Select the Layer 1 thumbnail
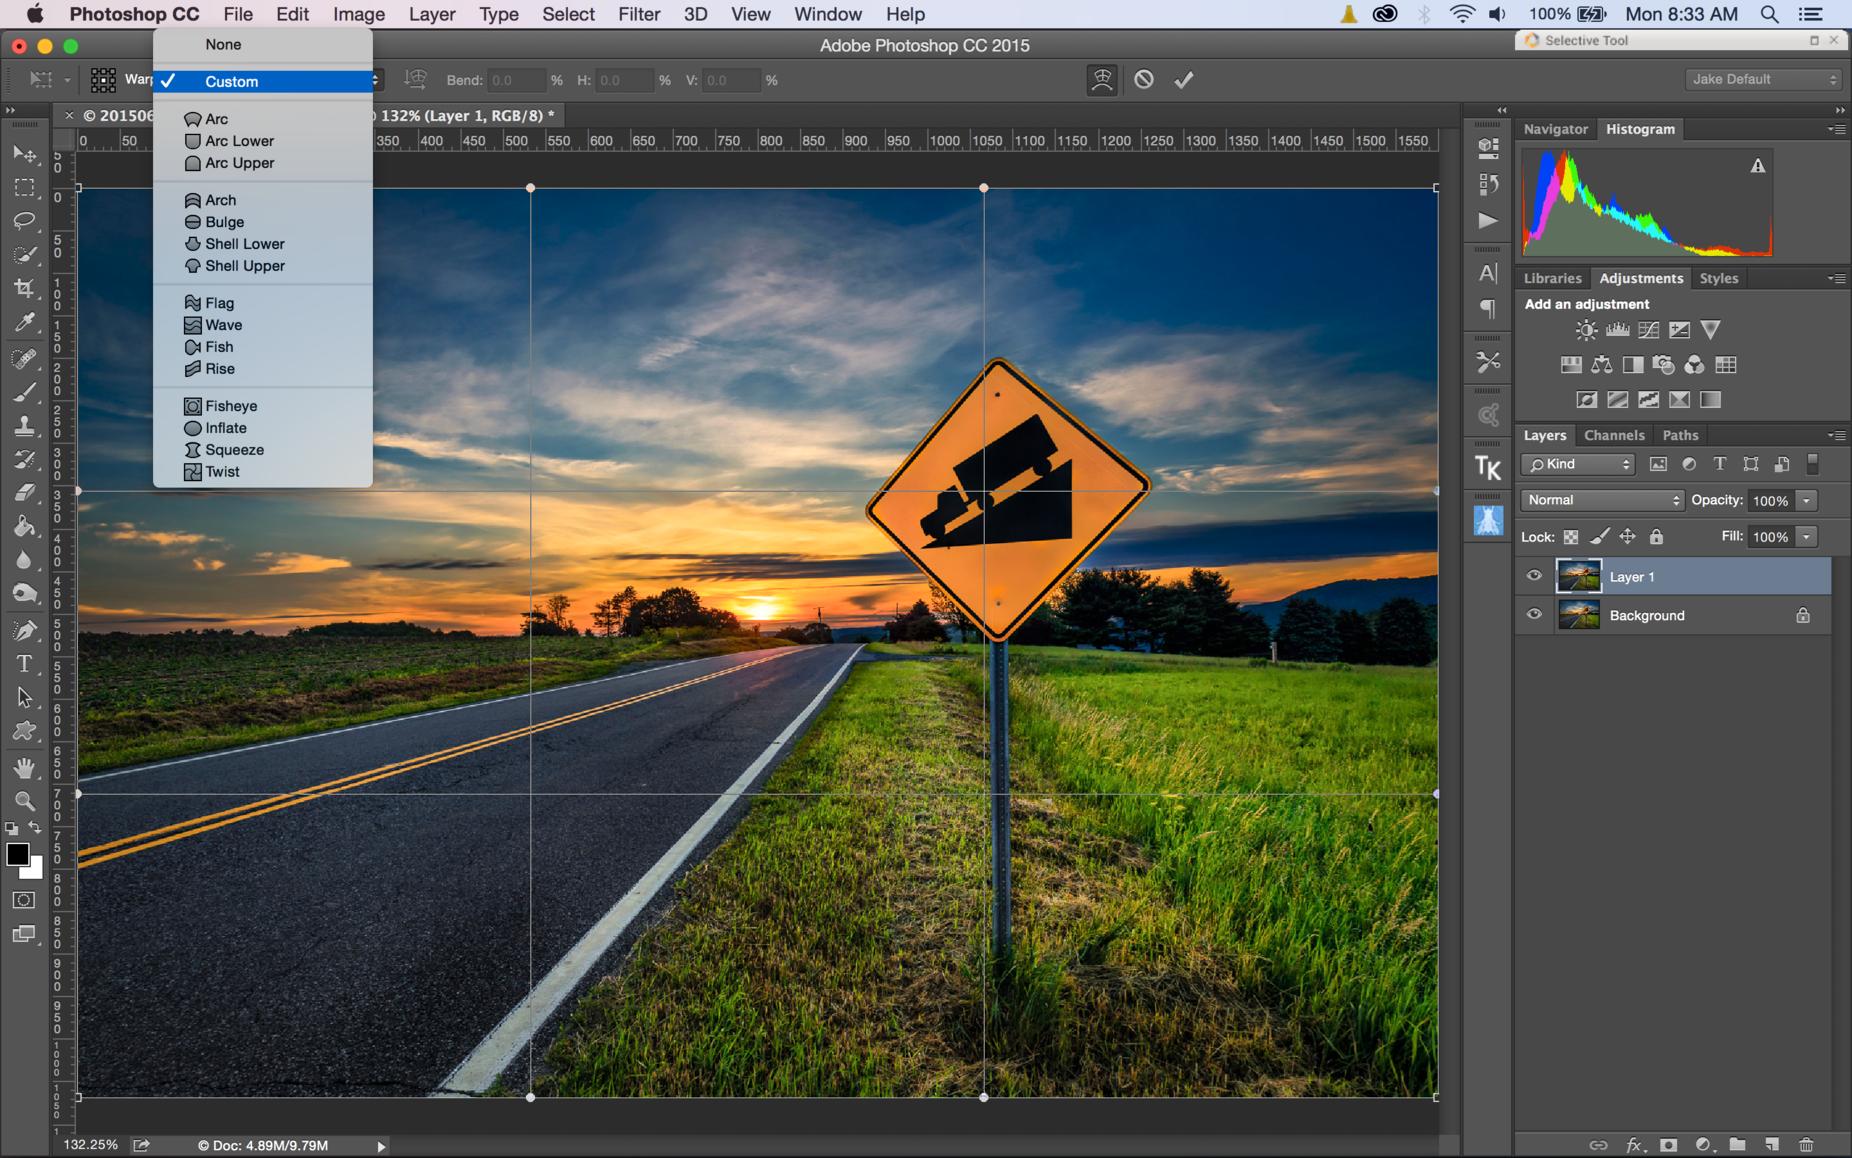Screen dimensions: 1852x1158 pyautogui.click(x=1579, y=577)
